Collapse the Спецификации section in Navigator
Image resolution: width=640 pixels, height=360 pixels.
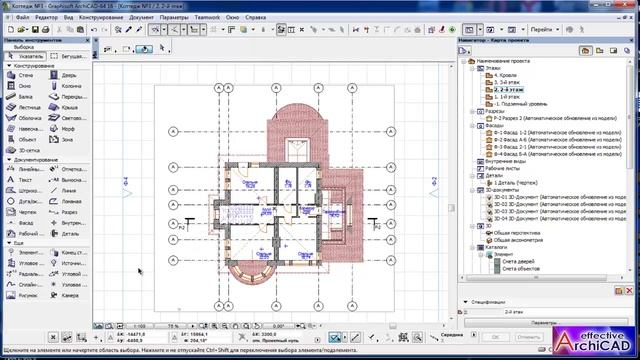point(466,302)
